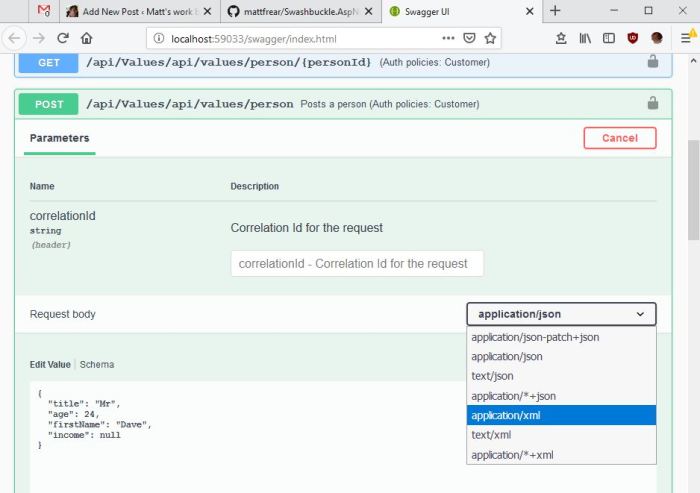Select text/json content type option
The width and height of the screenshot is (700, 493).
pos(561,376)
